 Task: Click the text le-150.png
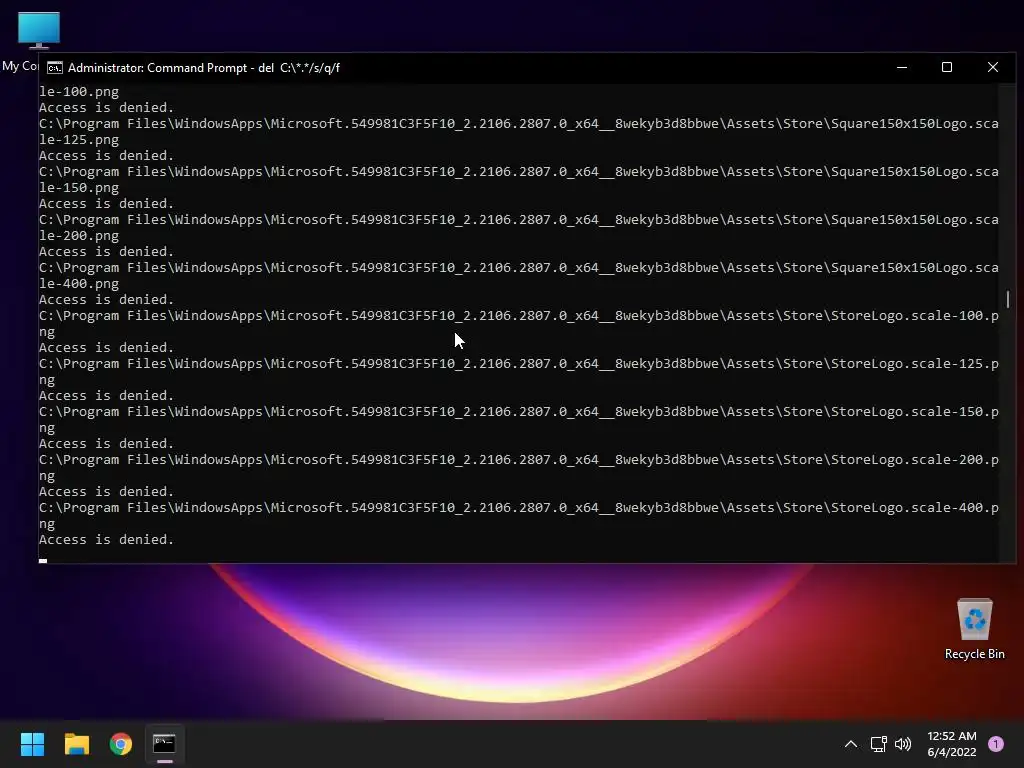(79, 188)
